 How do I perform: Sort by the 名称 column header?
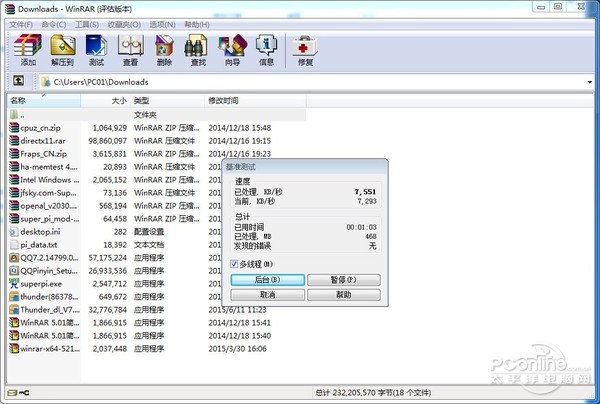tap(44, 101)
